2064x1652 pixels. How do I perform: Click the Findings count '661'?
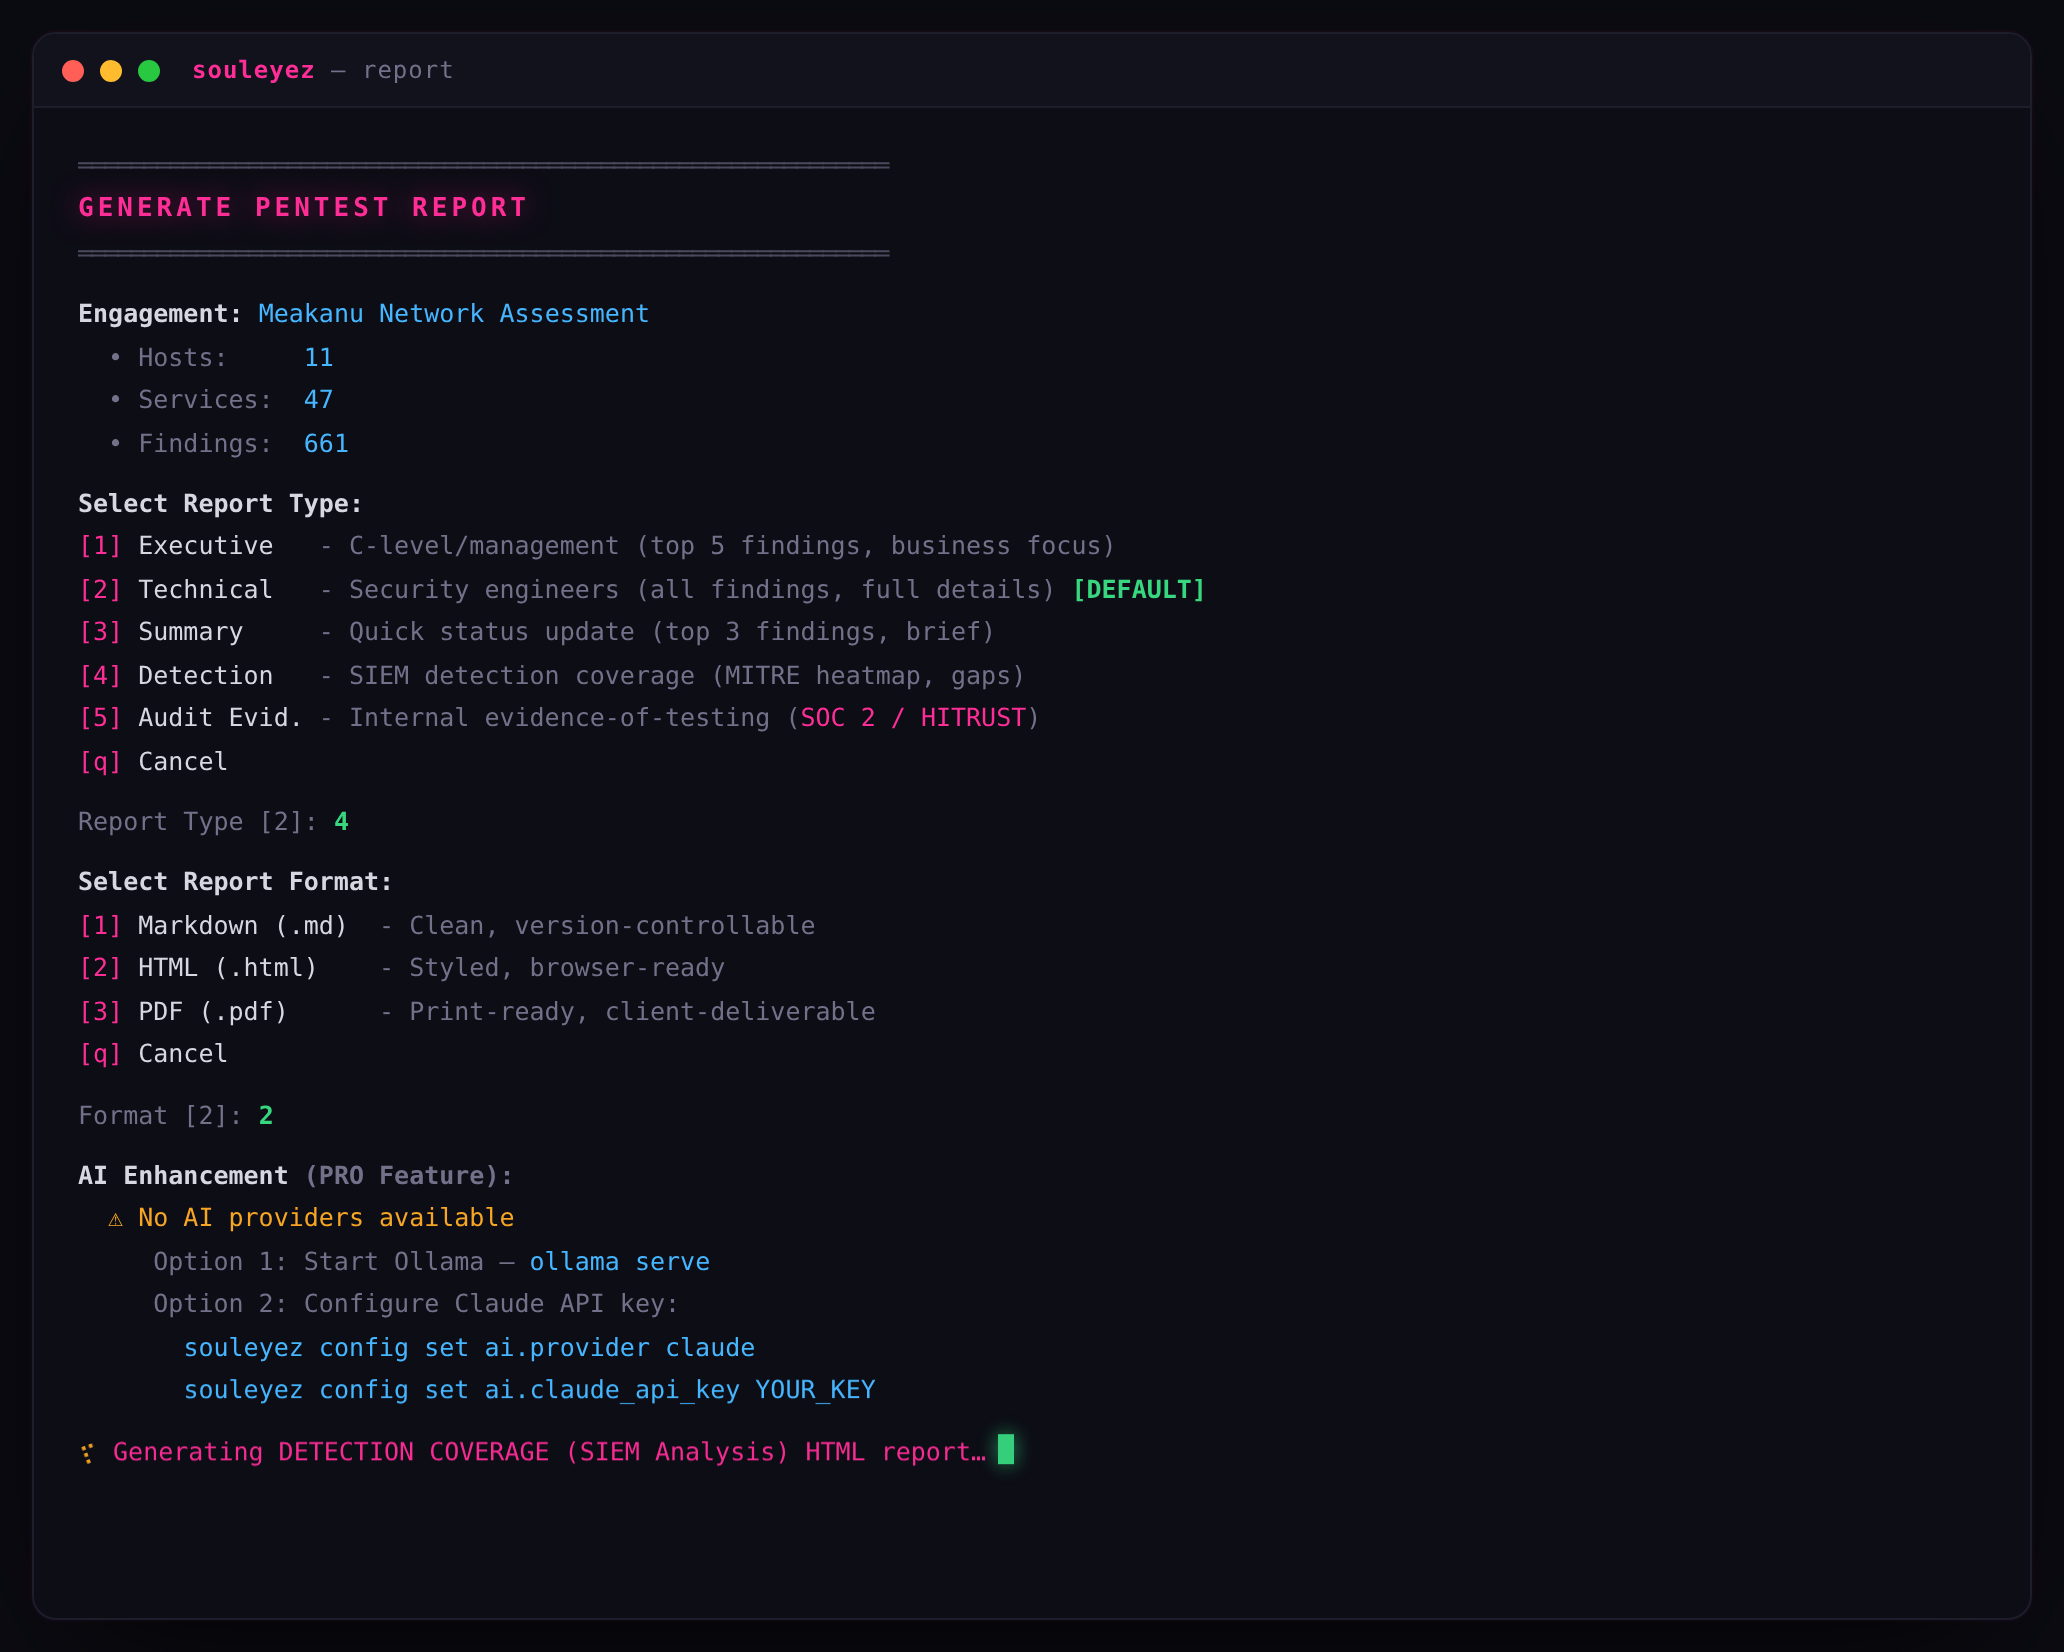[326, 444]
